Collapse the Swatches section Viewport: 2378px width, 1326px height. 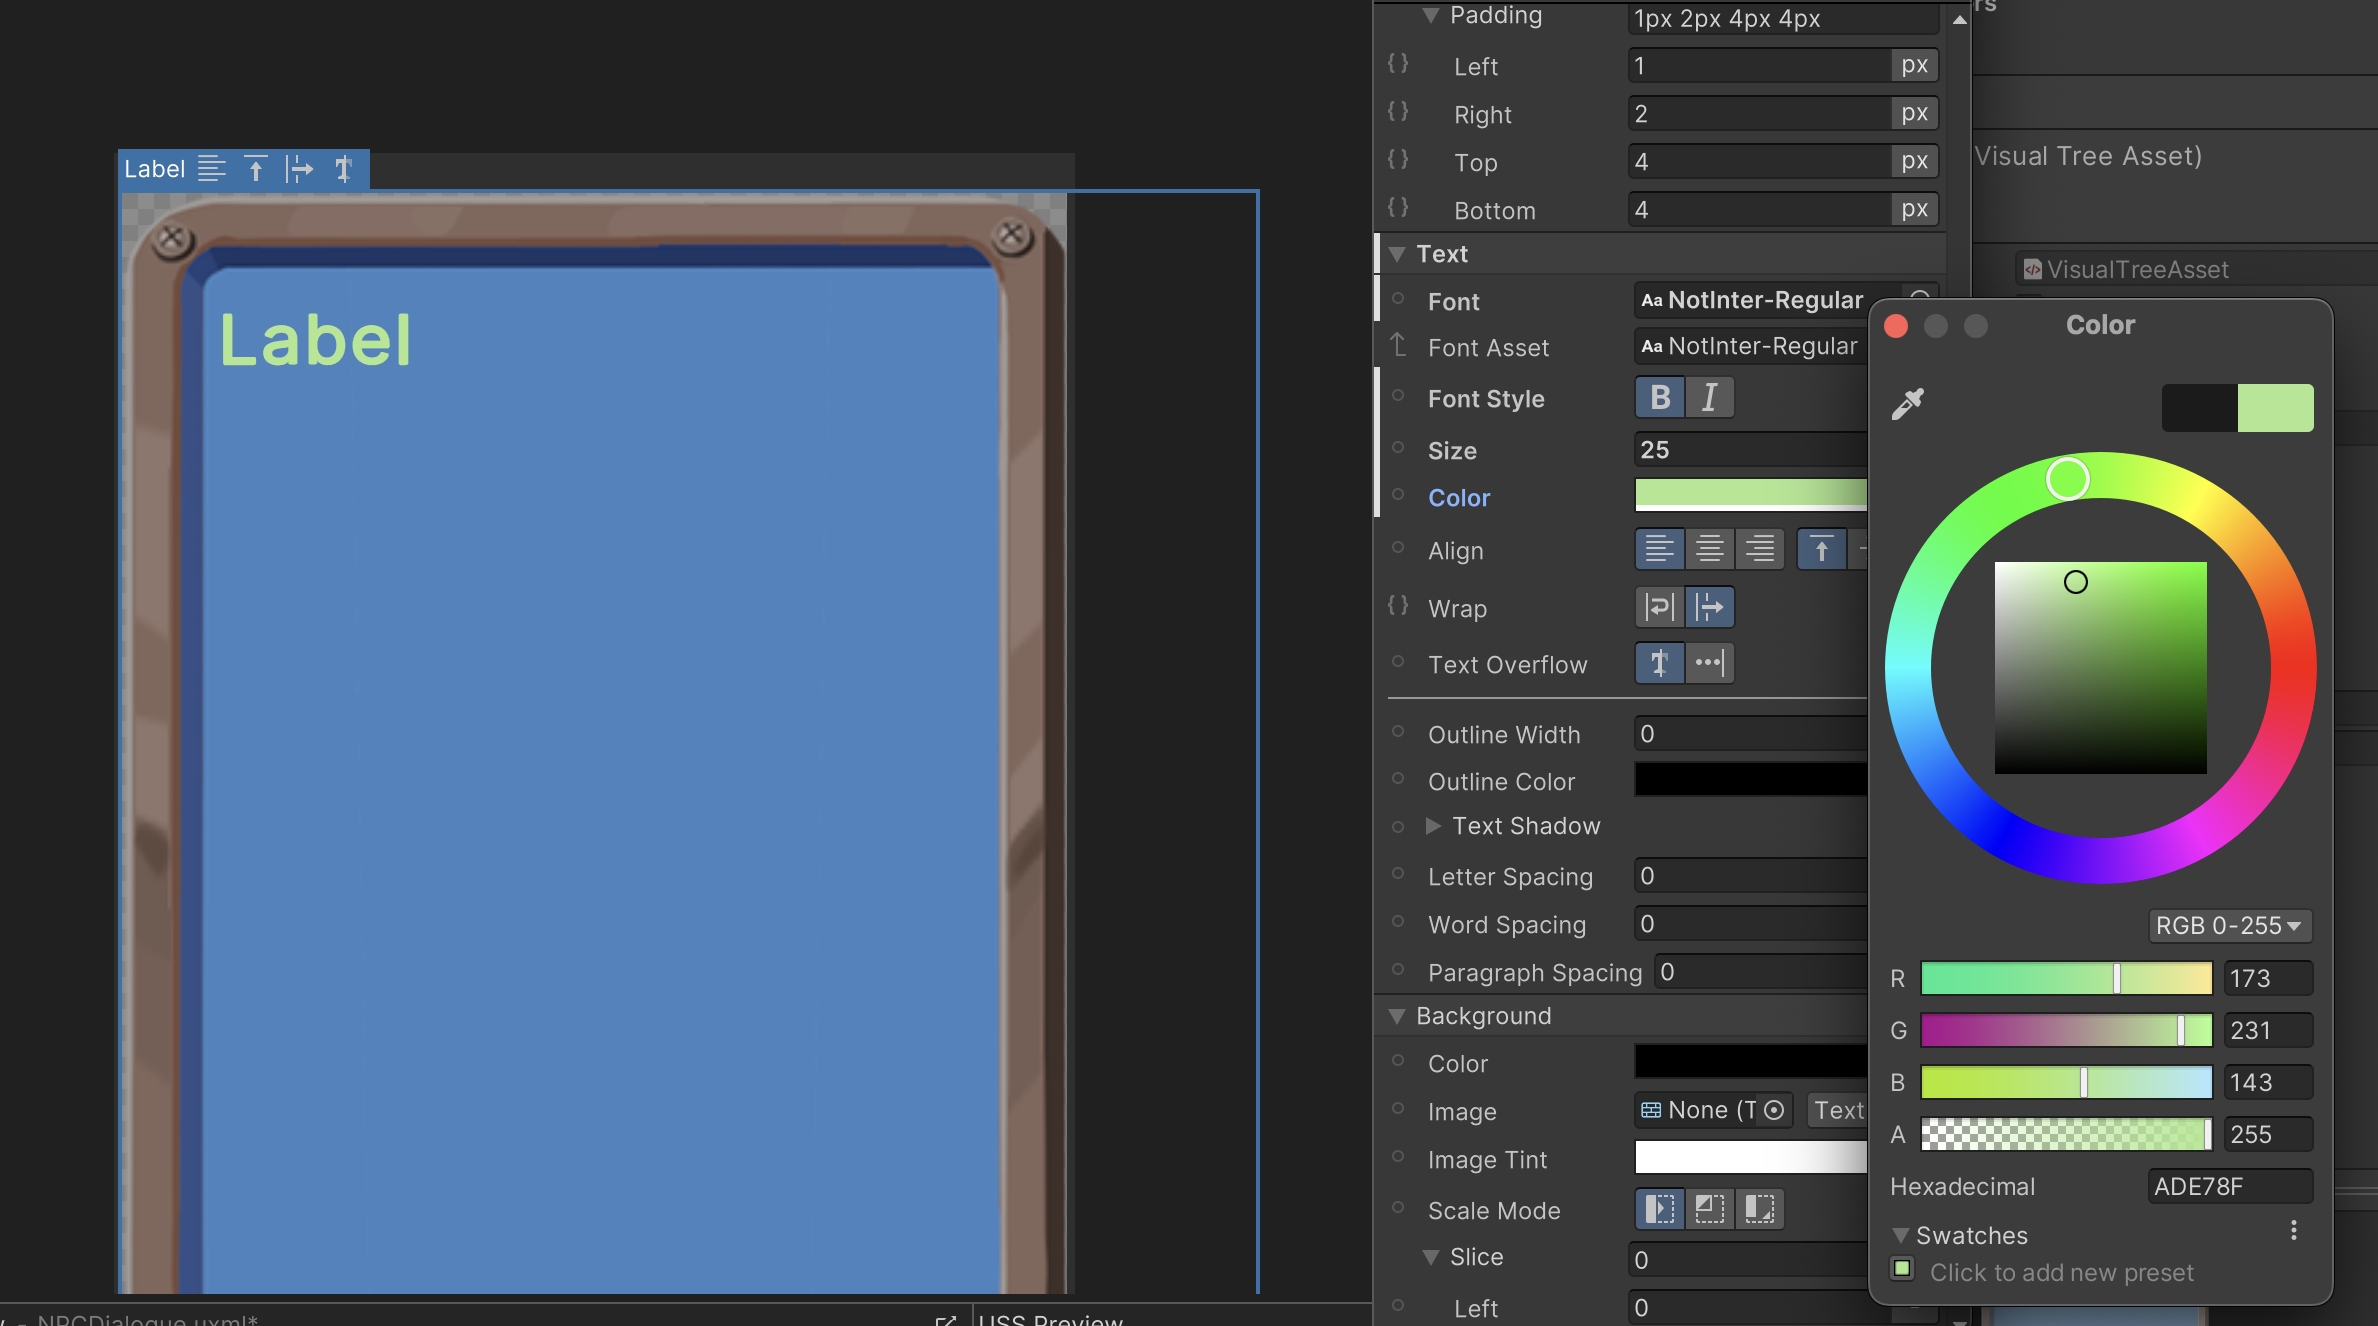point(1901,1236)
